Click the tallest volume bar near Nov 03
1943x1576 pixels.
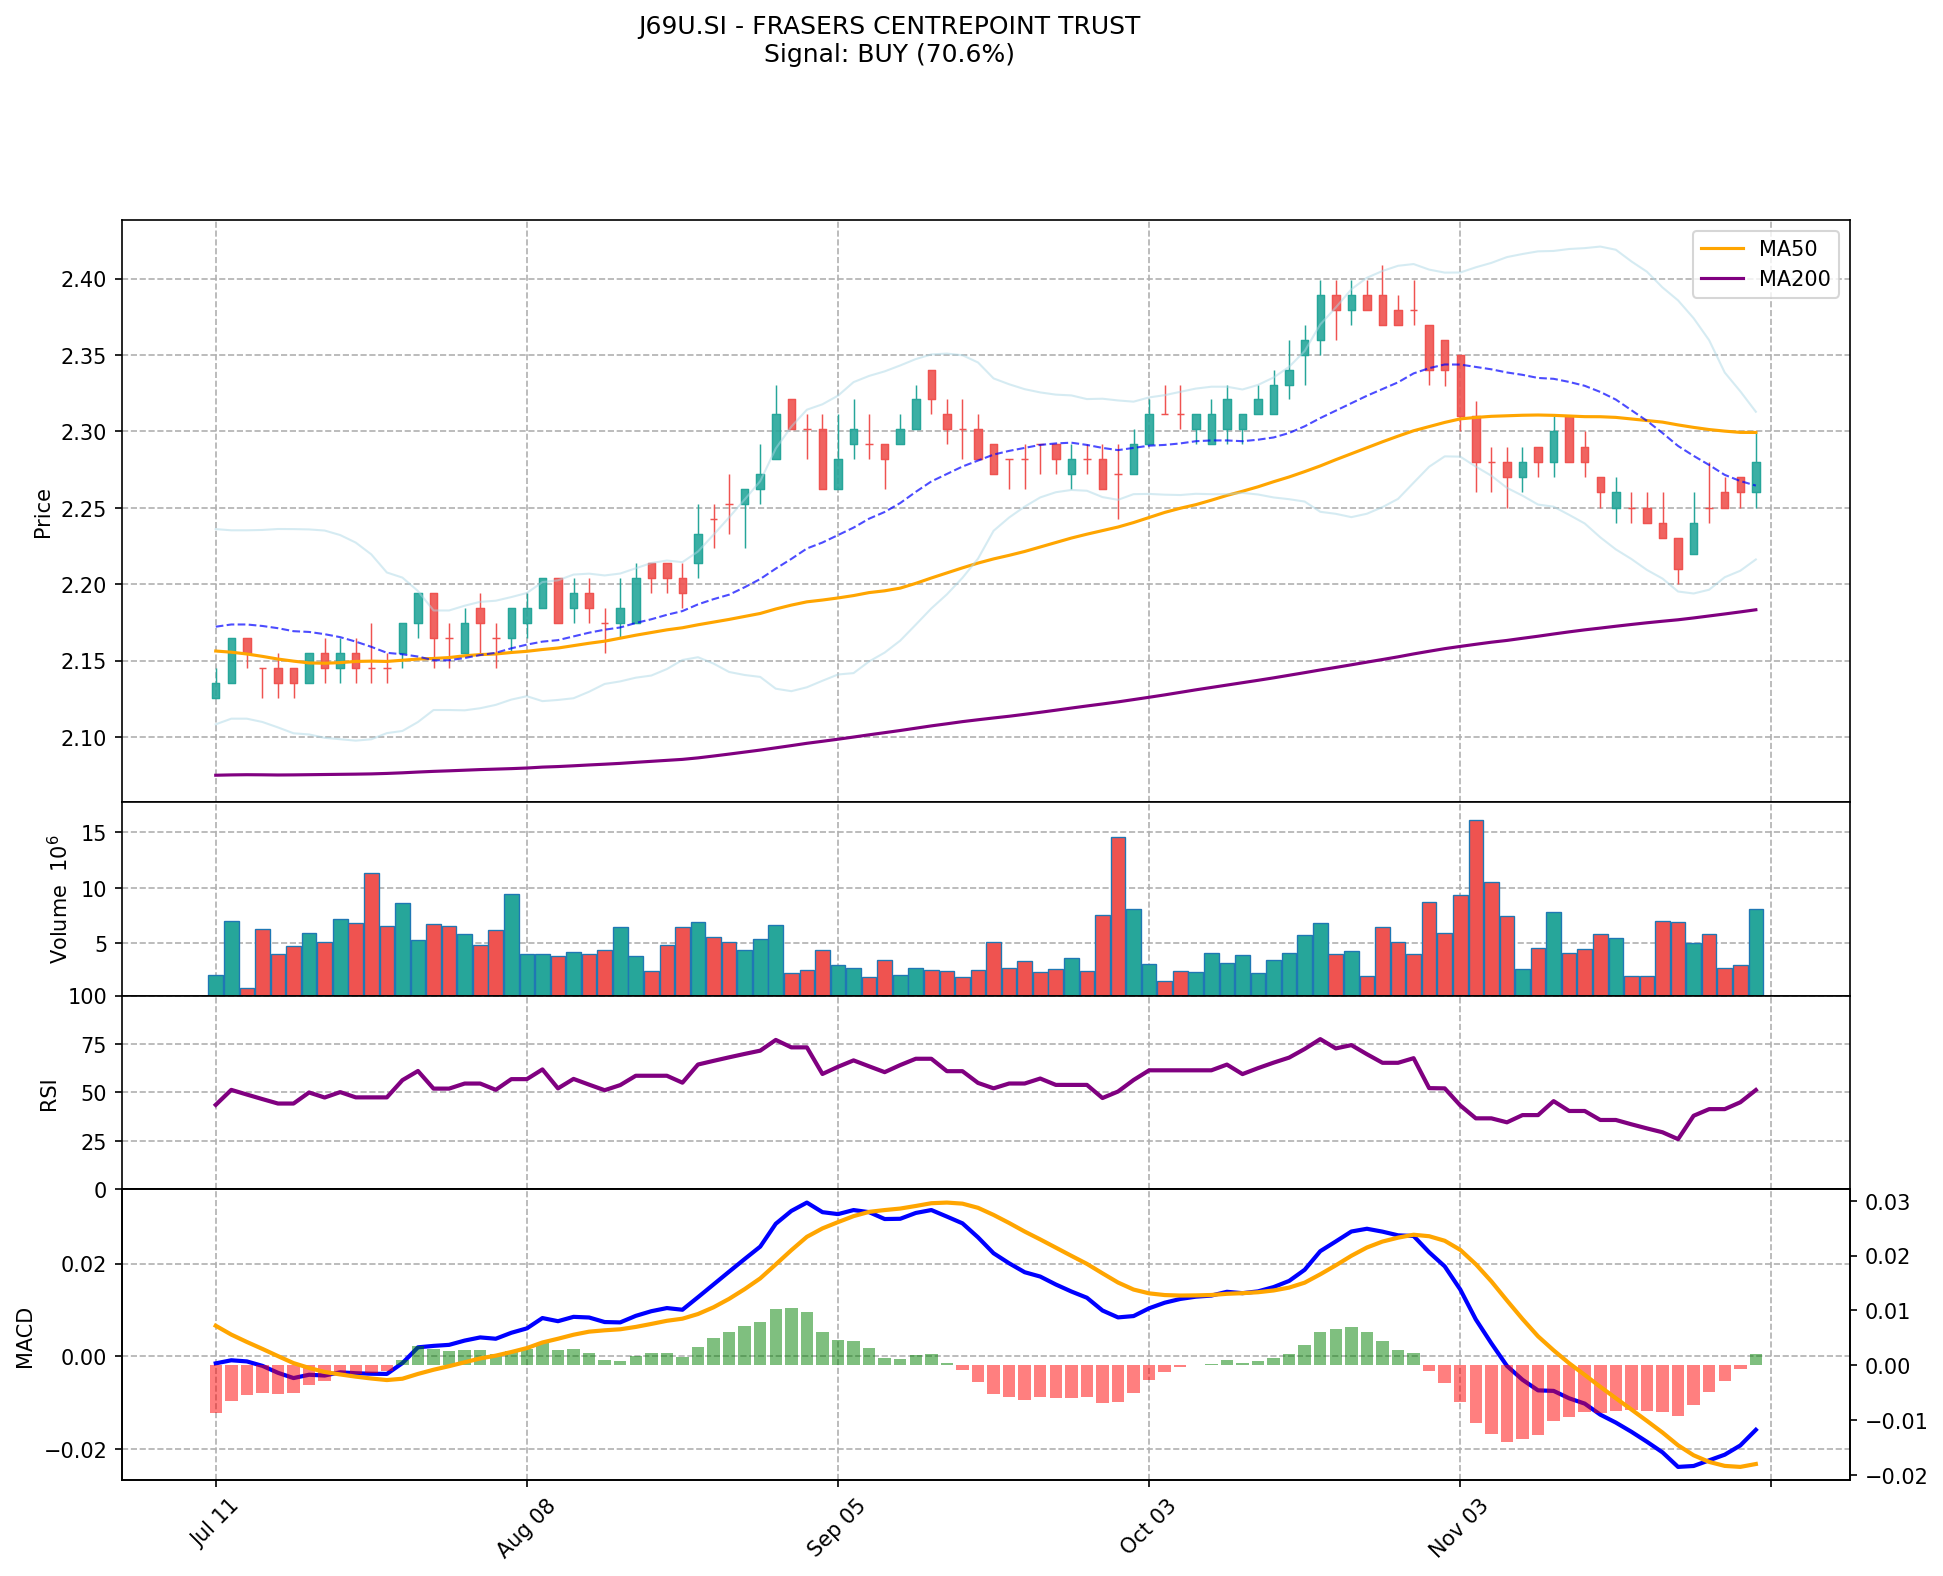click(1476, 907)
